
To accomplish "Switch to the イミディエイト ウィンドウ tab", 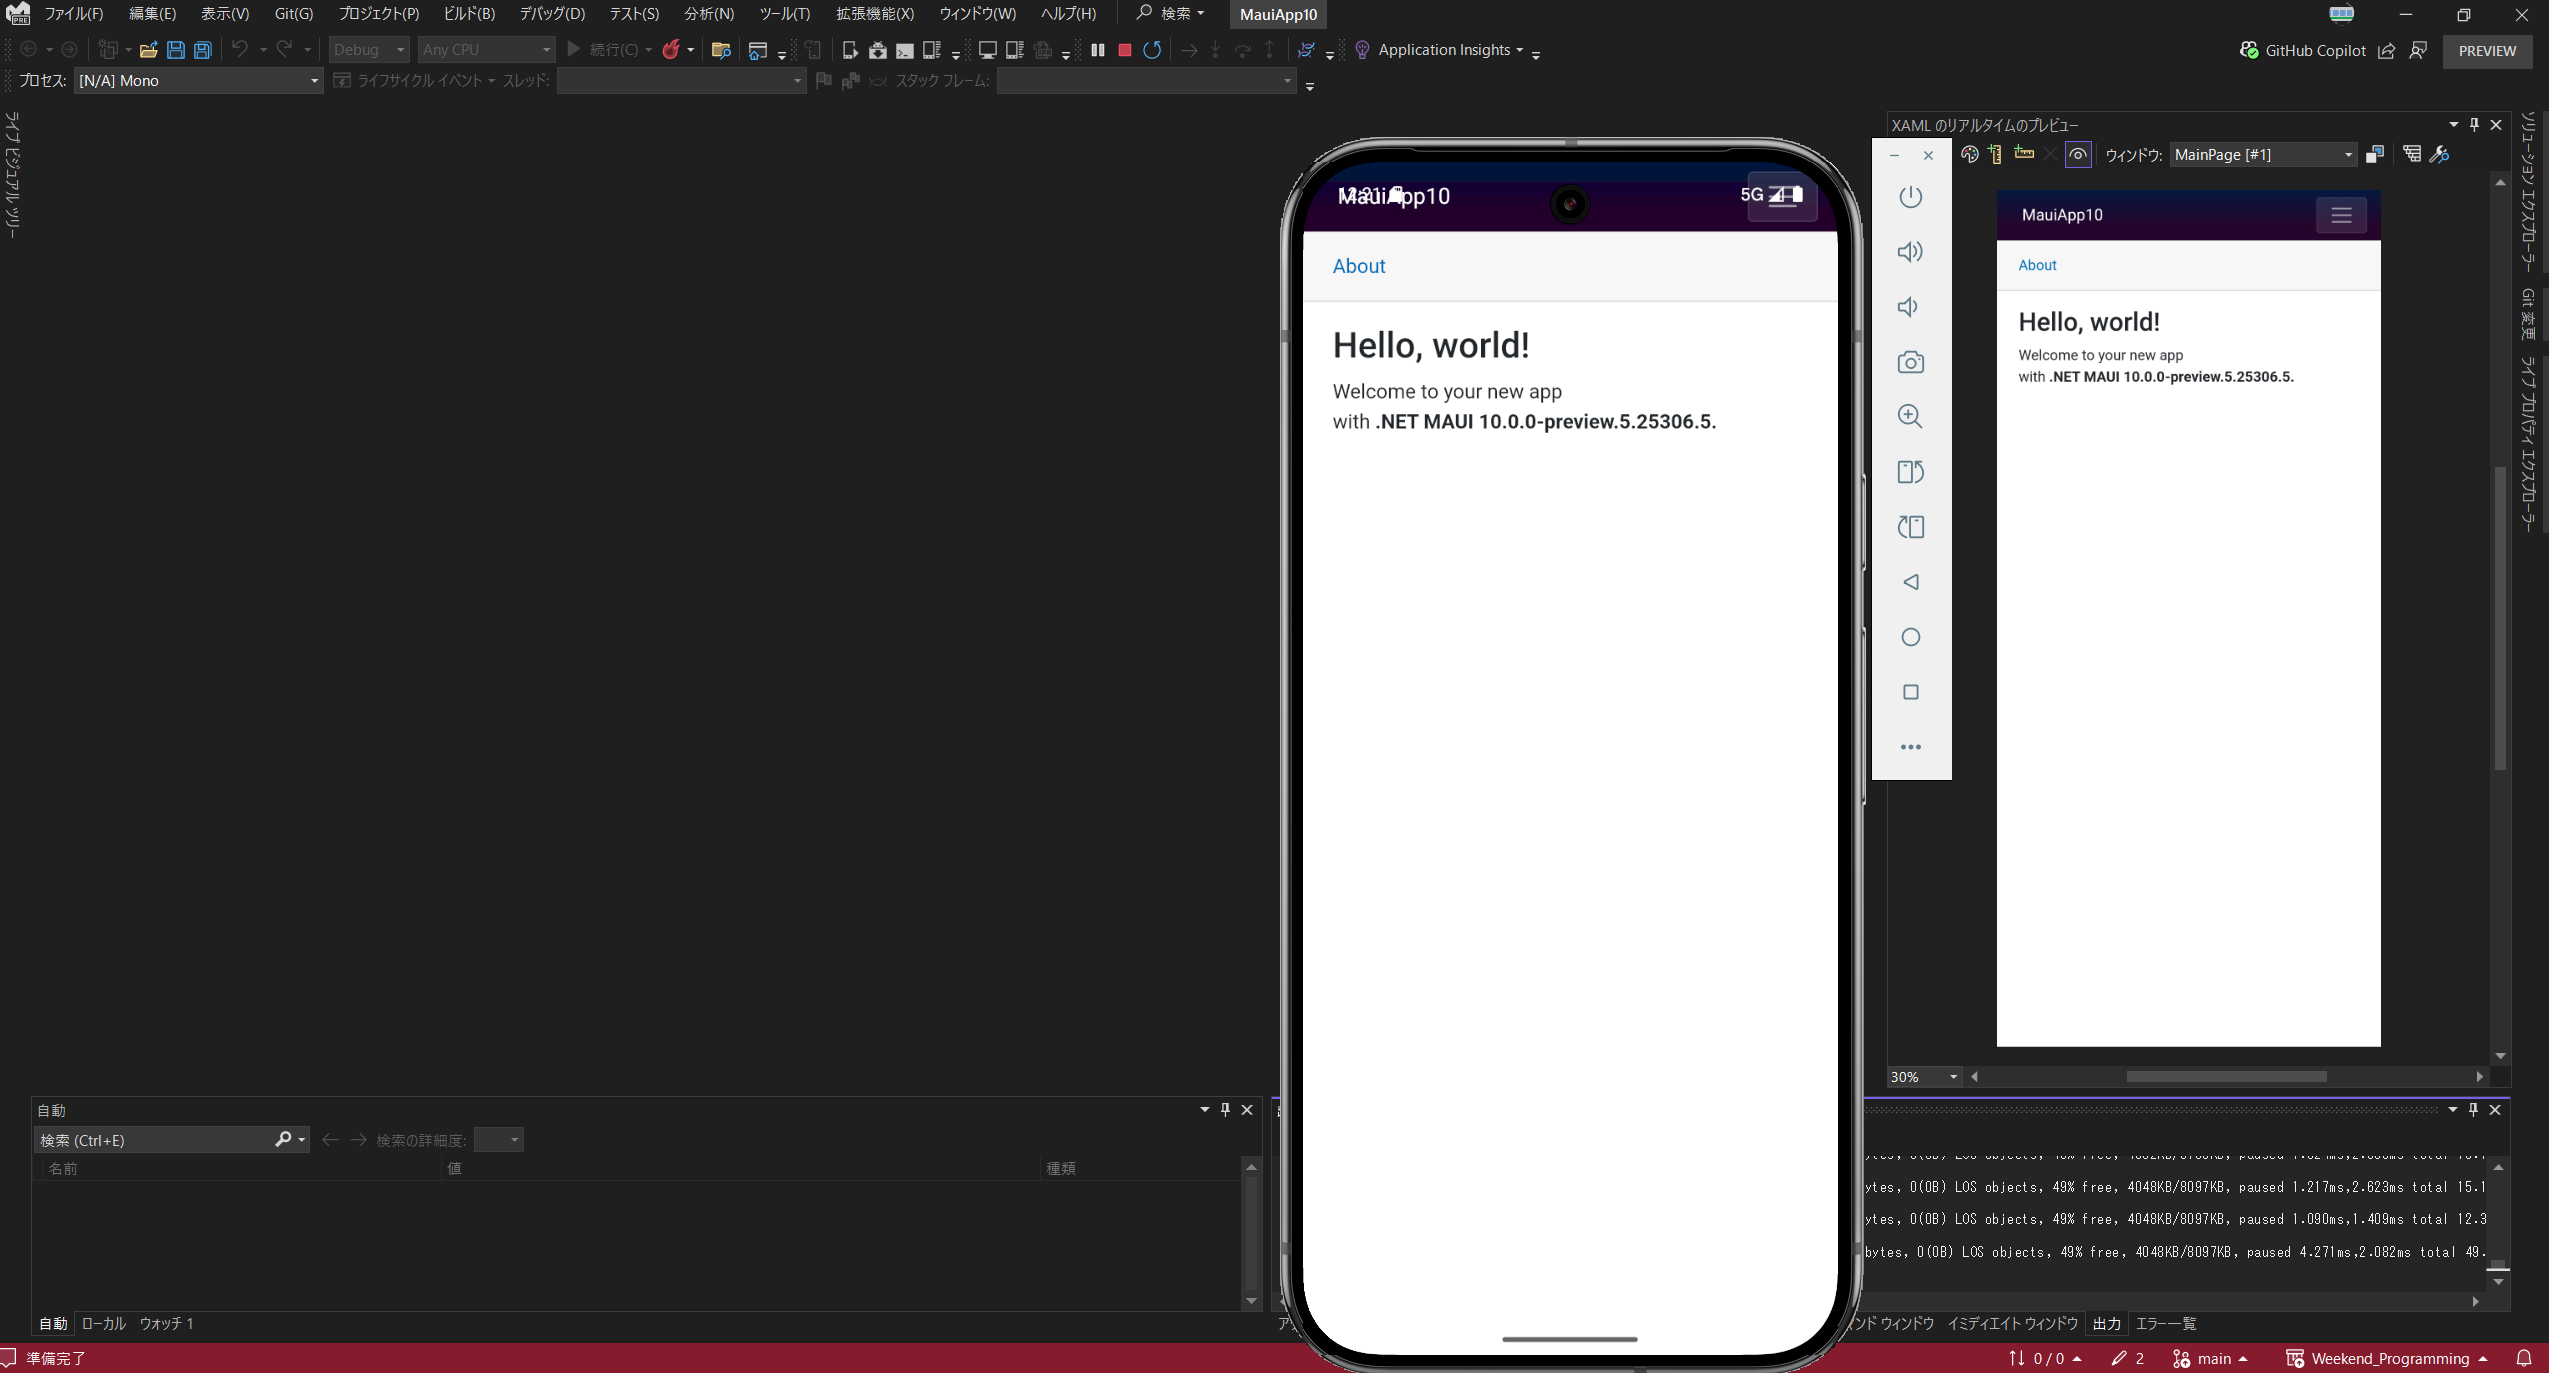I will click(2012, 1324).
